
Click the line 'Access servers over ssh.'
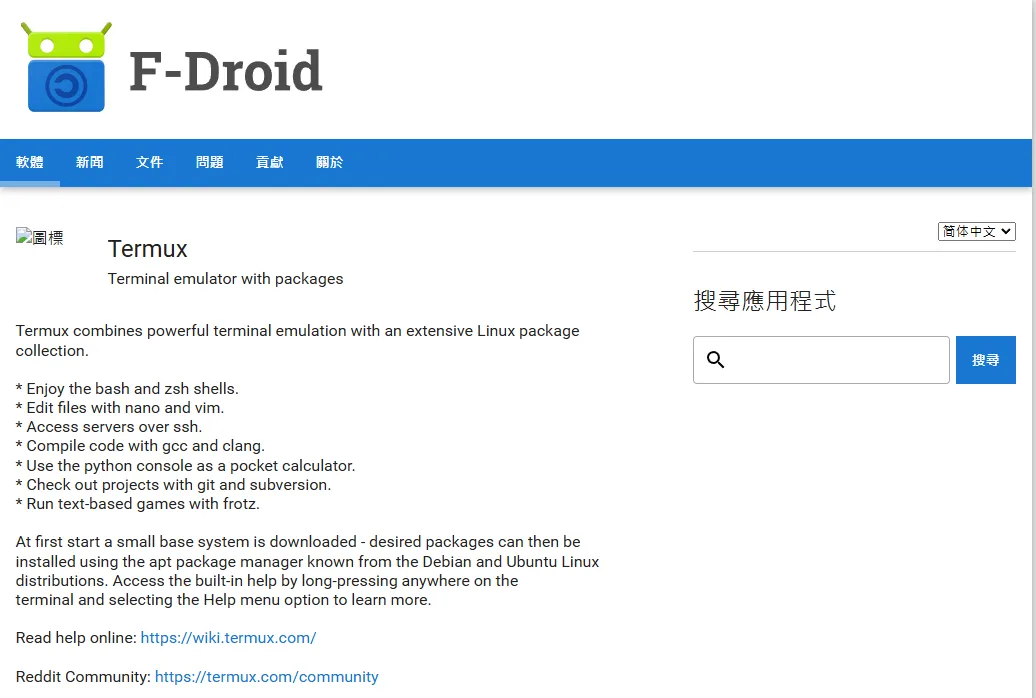pos(109,427)
